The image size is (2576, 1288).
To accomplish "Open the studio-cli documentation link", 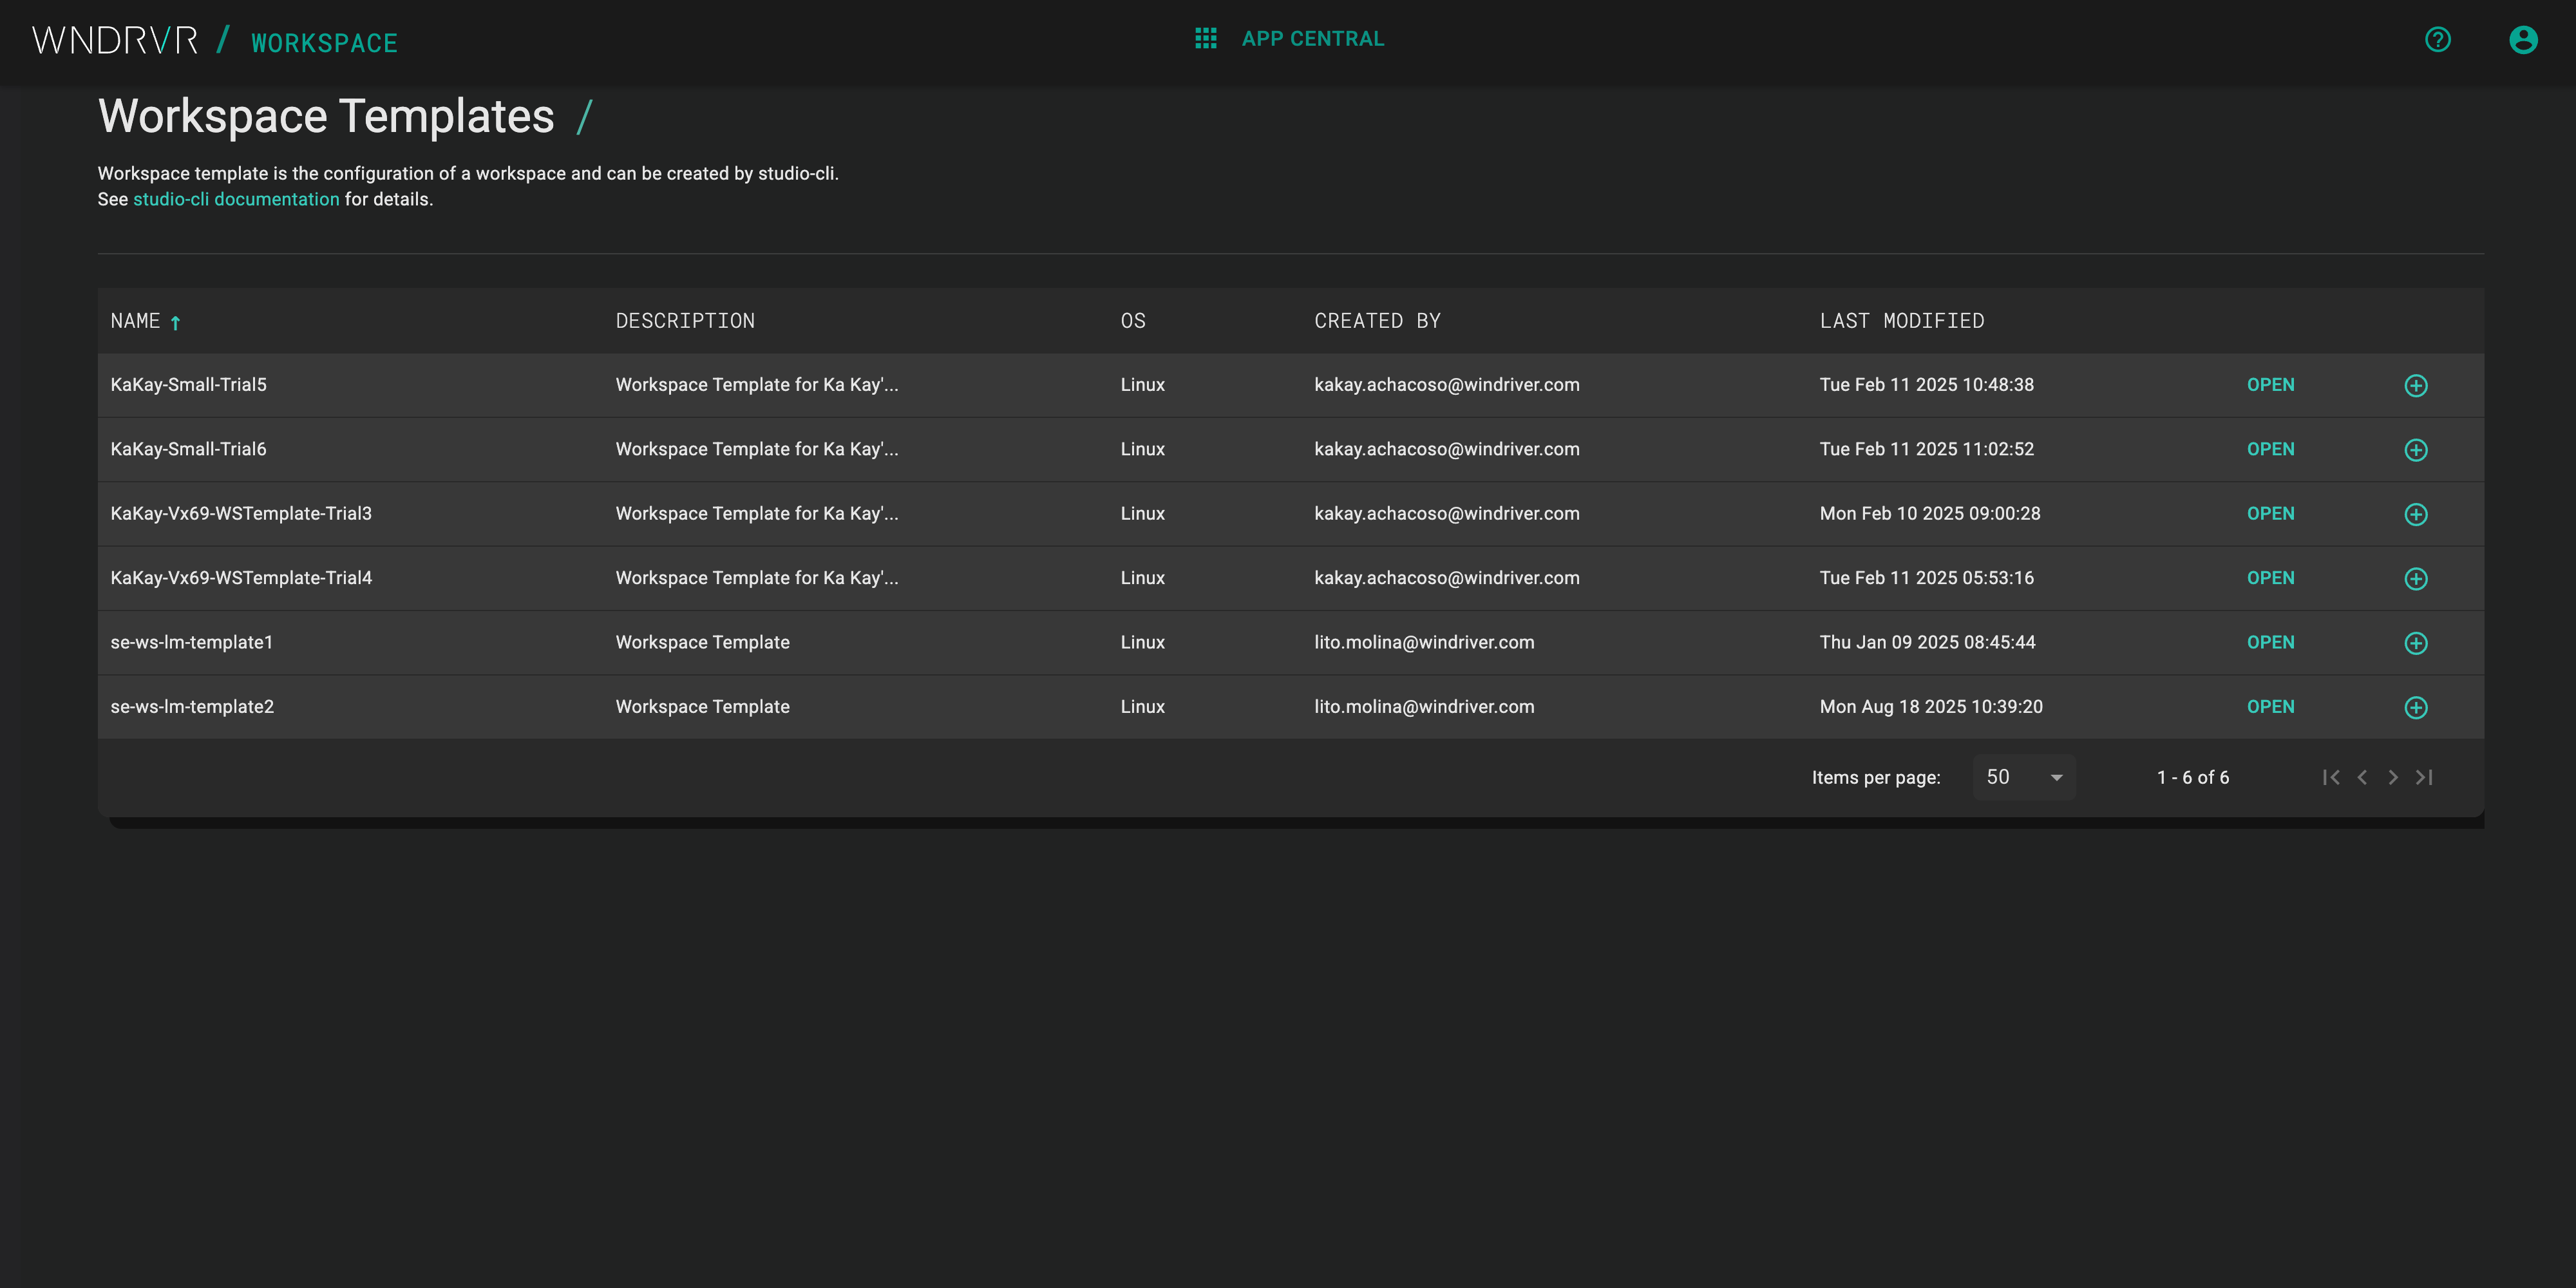I will [x=236, y=199].
